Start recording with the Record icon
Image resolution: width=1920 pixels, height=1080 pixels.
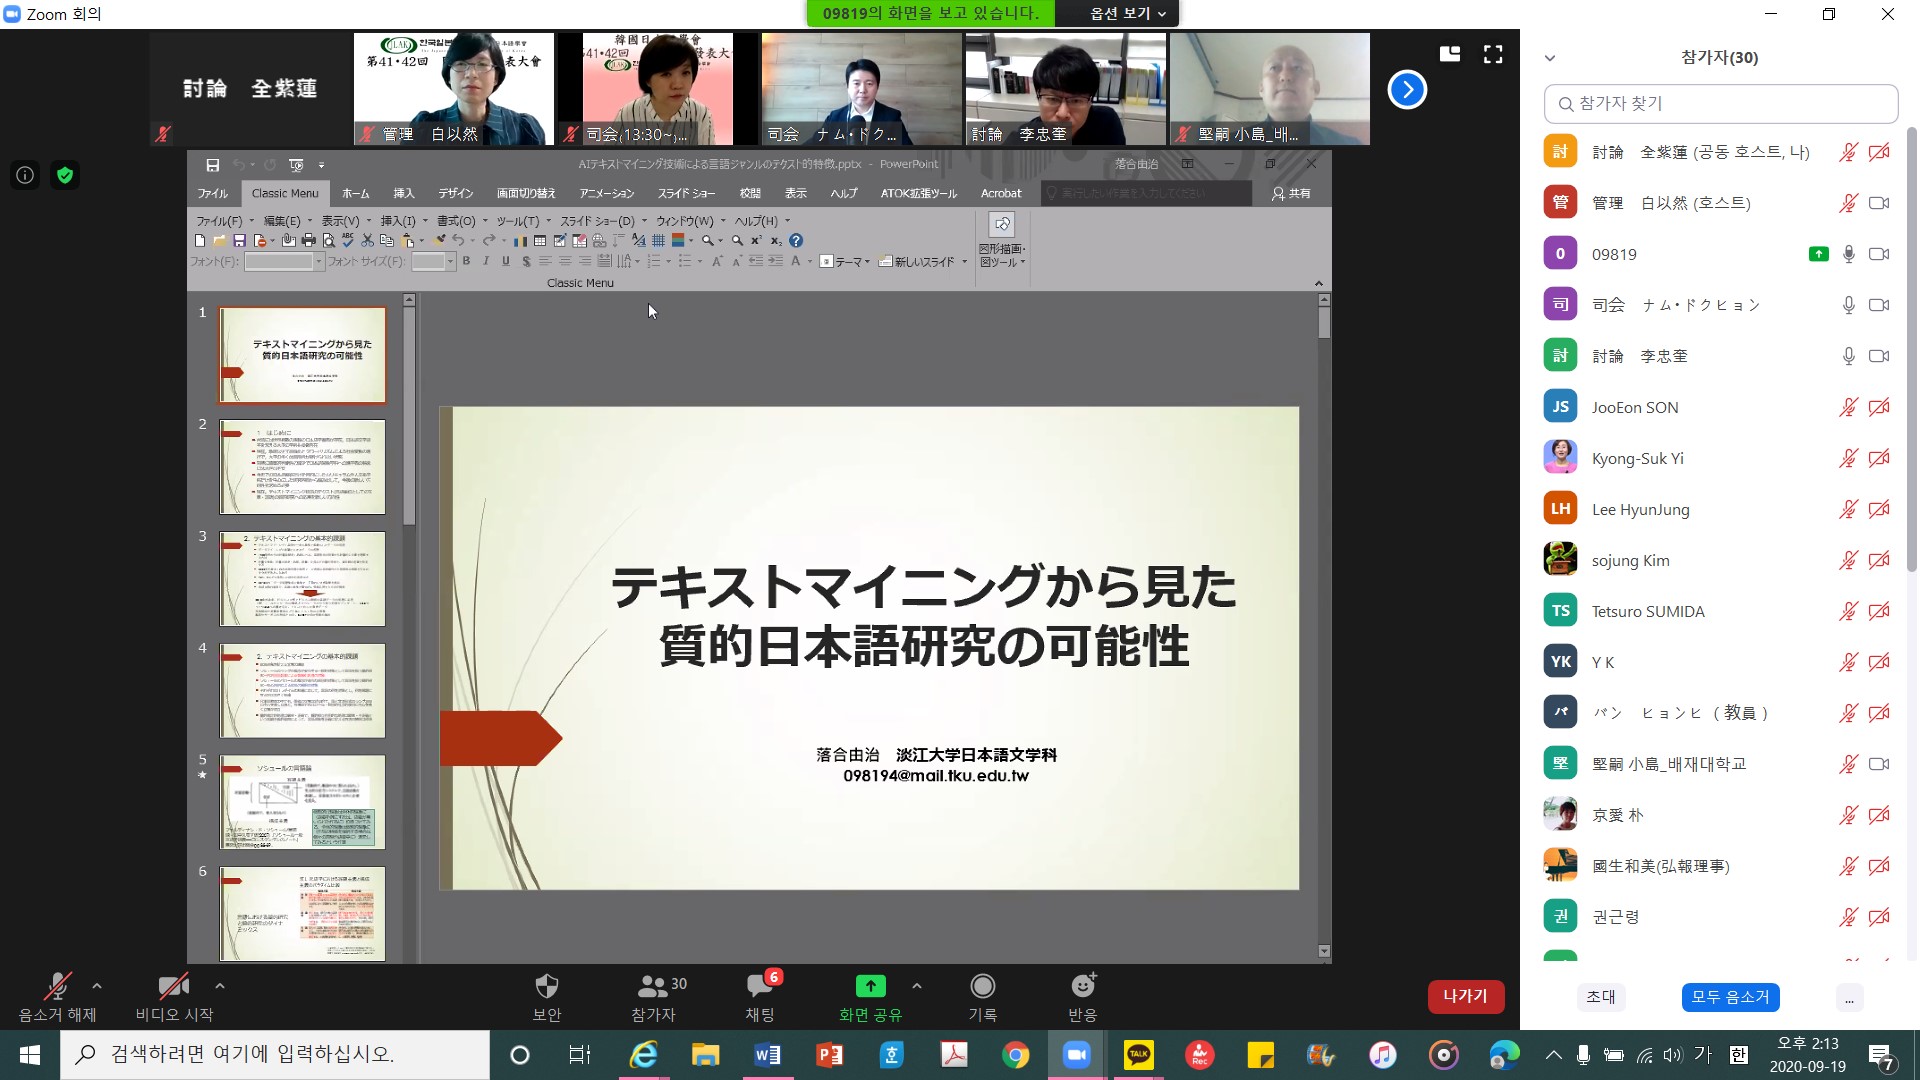click(982, 987)
